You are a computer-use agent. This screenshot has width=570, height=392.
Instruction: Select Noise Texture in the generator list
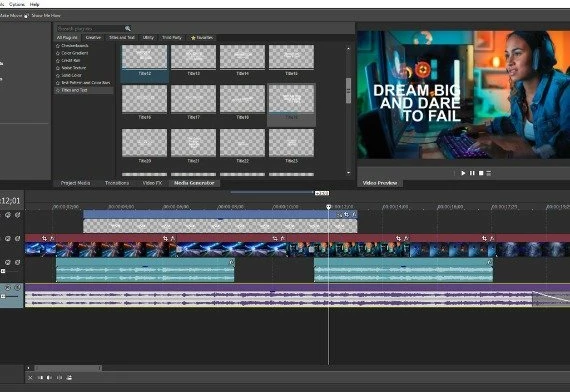pyautogui.click(x=74, y=68)
